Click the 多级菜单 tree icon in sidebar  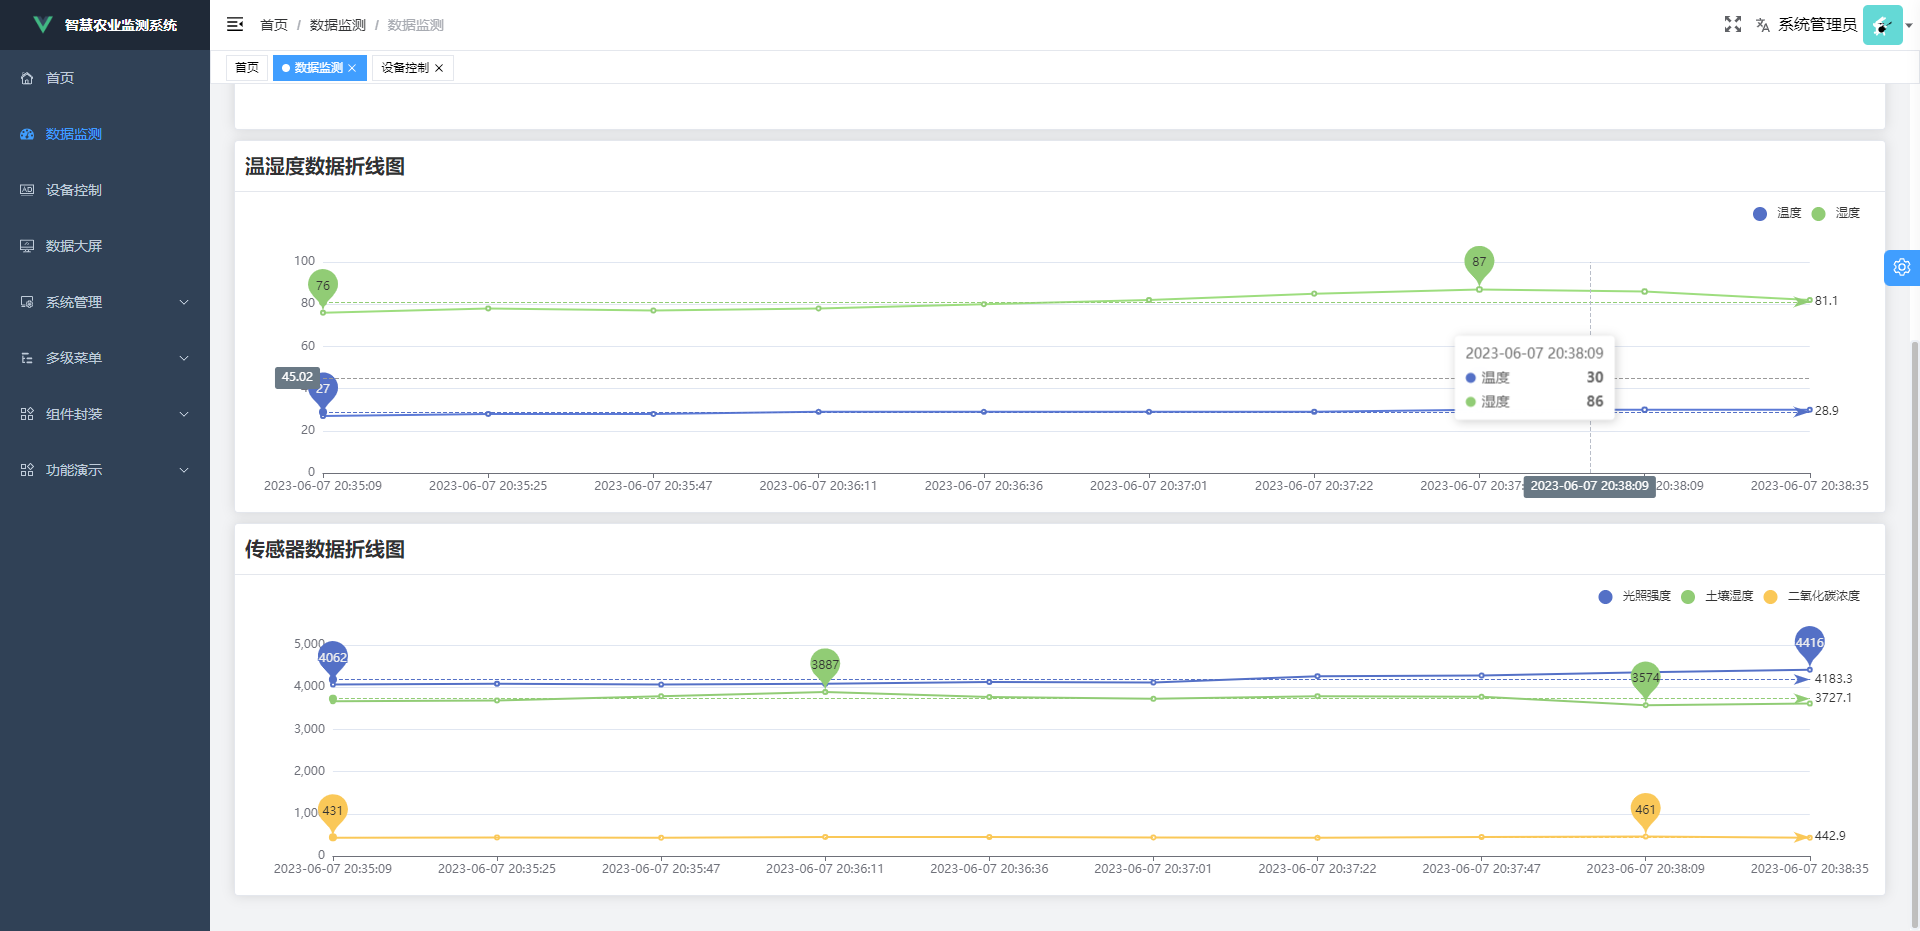coord(27,358)
